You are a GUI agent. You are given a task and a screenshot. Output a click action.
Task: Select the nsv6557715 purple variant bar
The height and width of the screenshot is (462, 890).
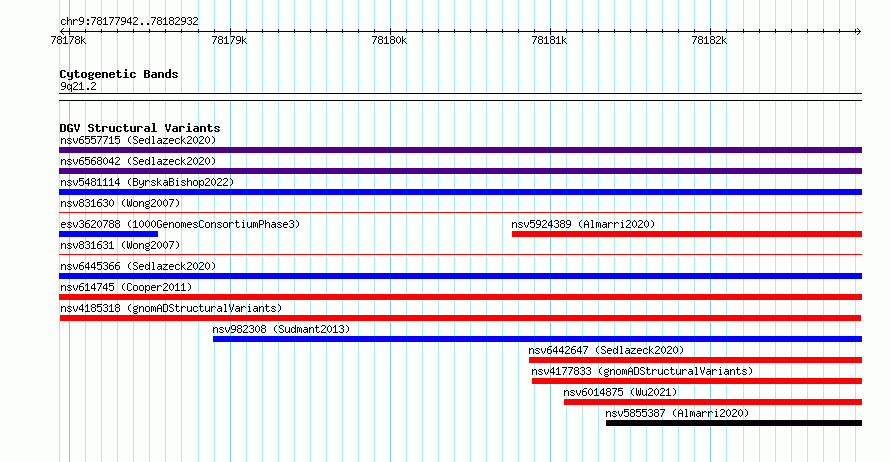460,150
